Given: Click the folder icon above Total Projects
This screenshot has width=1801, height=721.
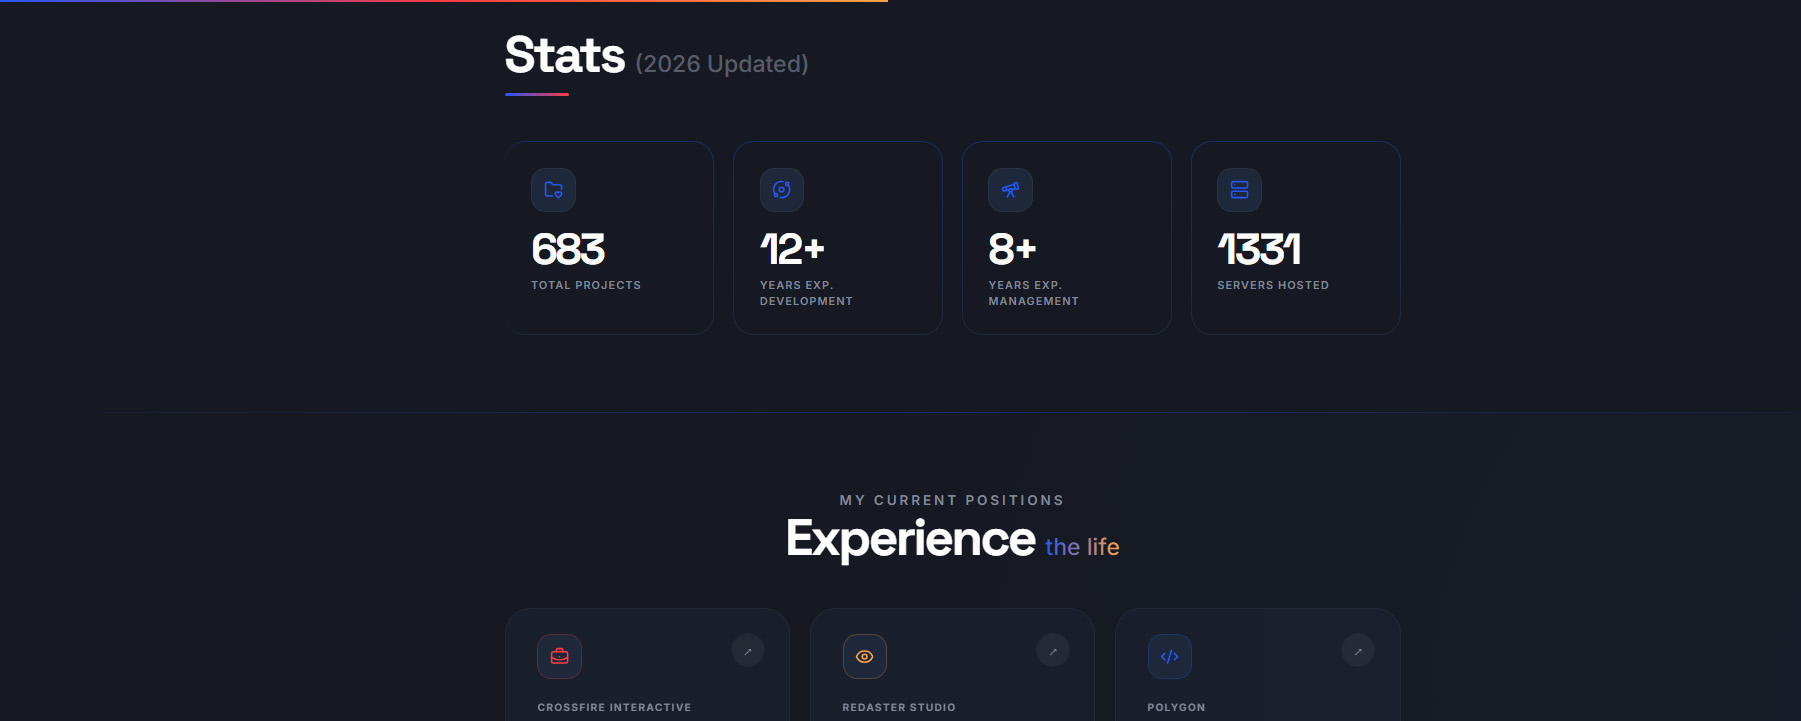Looking at the screenshot, I should 553,190.
